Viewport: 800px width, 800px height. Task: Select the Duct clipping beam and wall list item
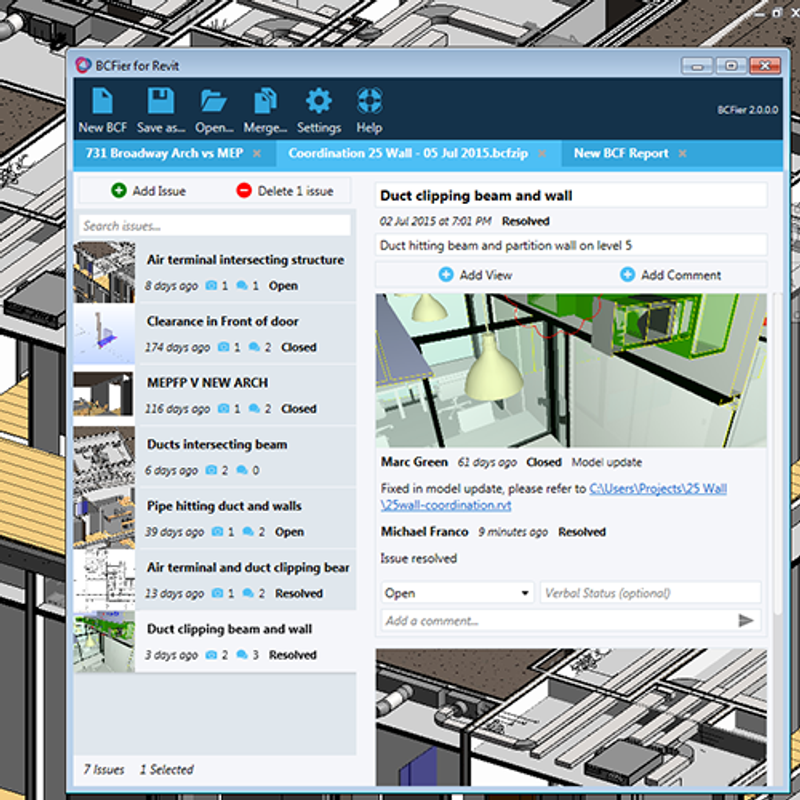215,641
